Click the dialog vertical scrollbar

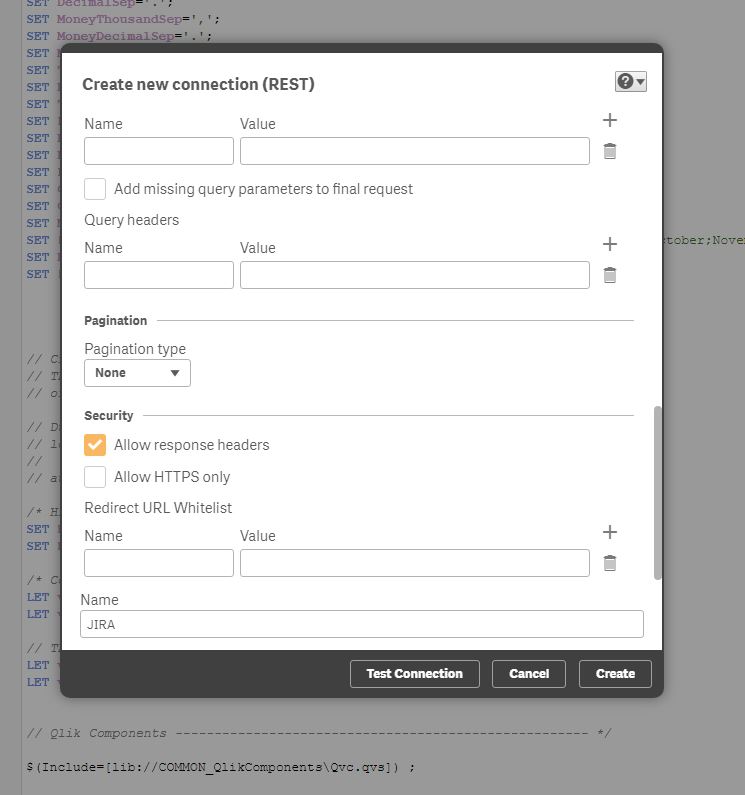pyautogui.click(x=657, y=490)
